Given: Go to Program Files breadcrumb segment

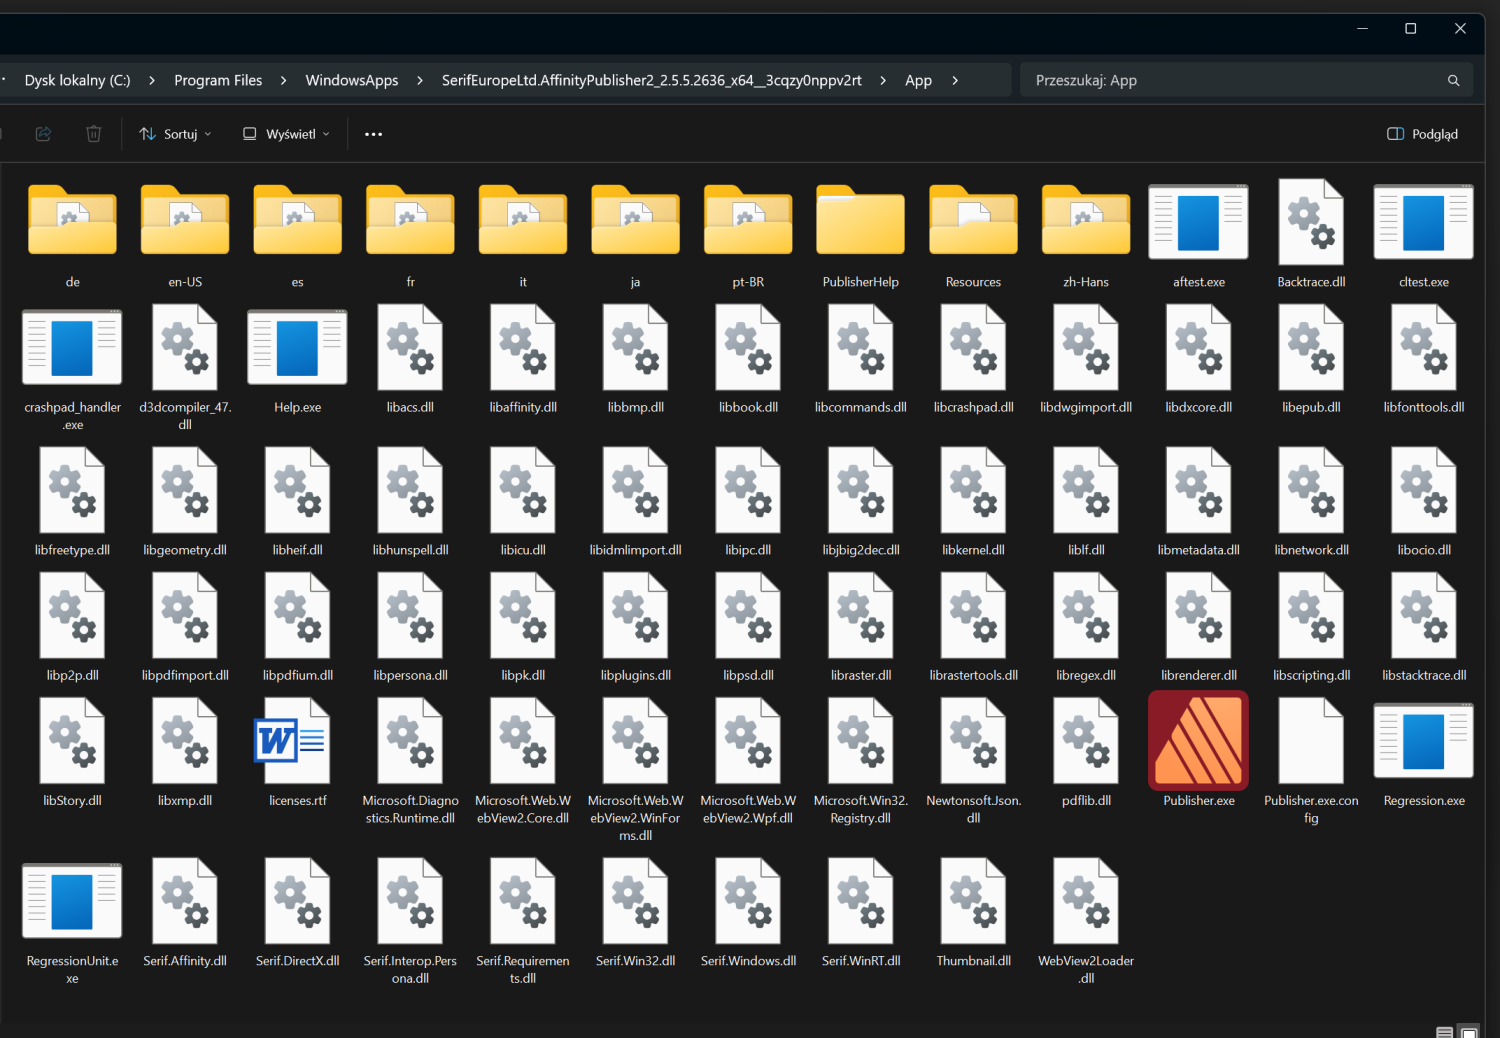Looking at the screenshot, I should 218,81.
